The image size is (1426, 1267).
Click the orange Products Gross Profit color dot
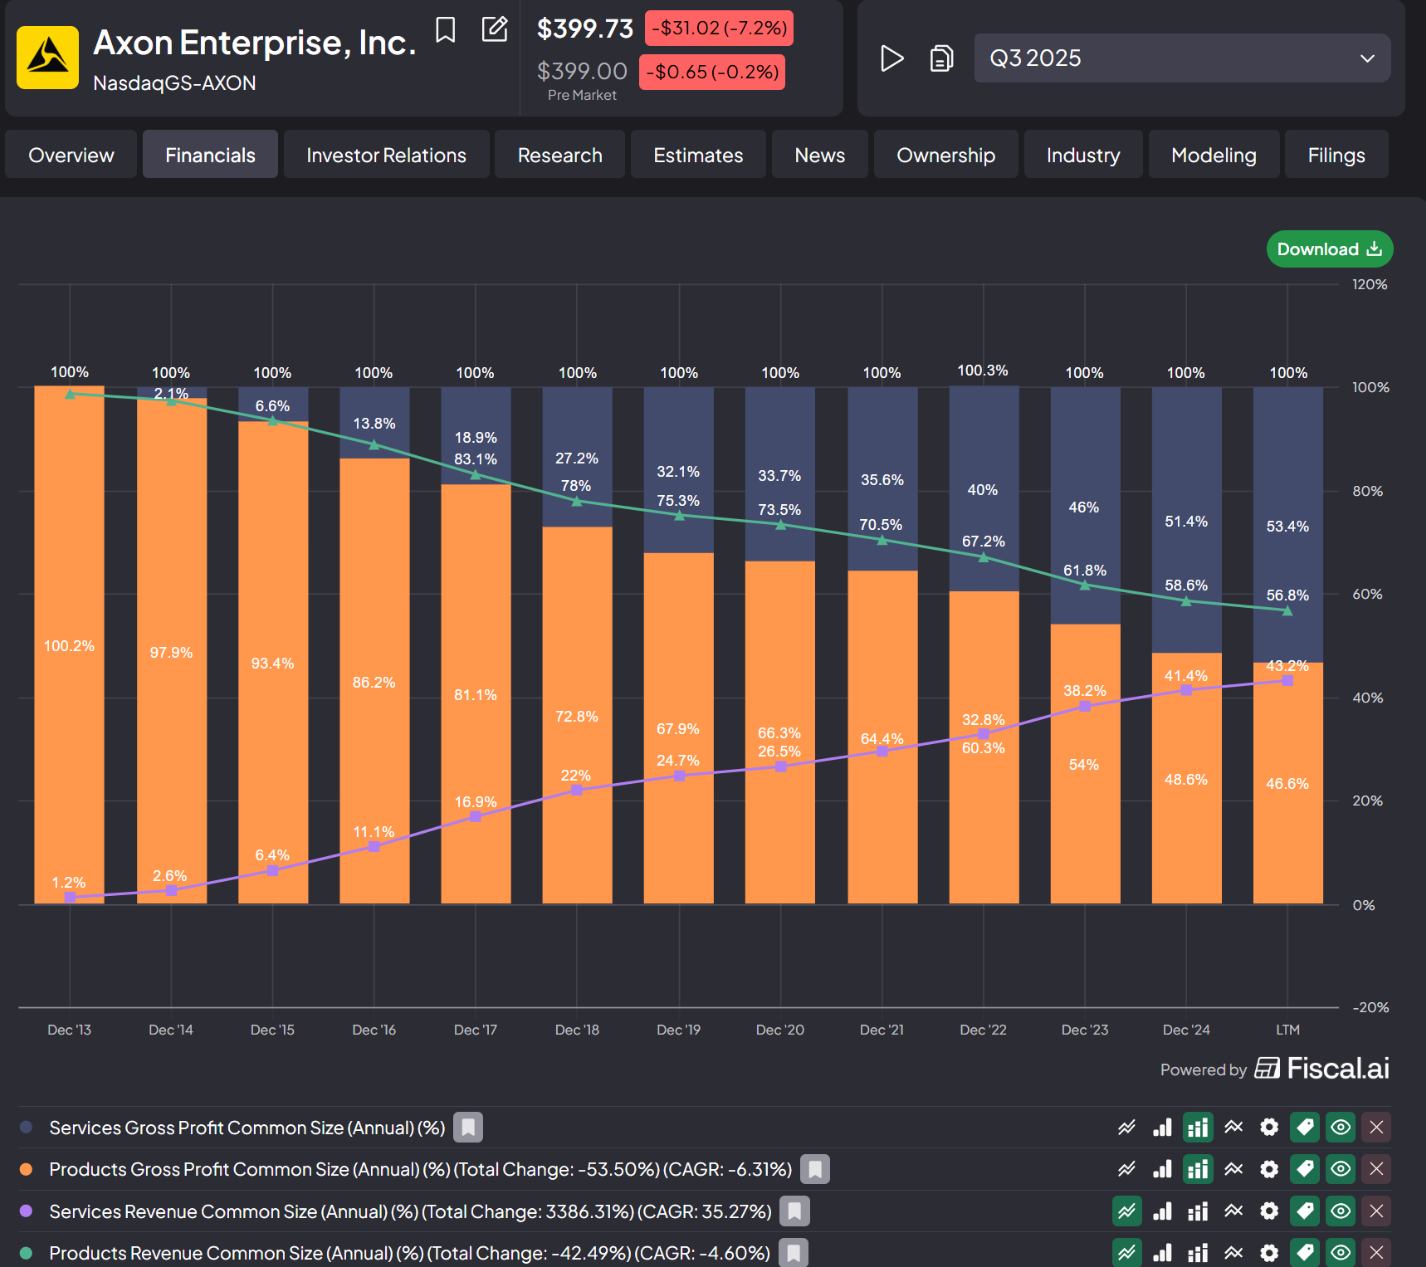click(x=26, y=1169)
